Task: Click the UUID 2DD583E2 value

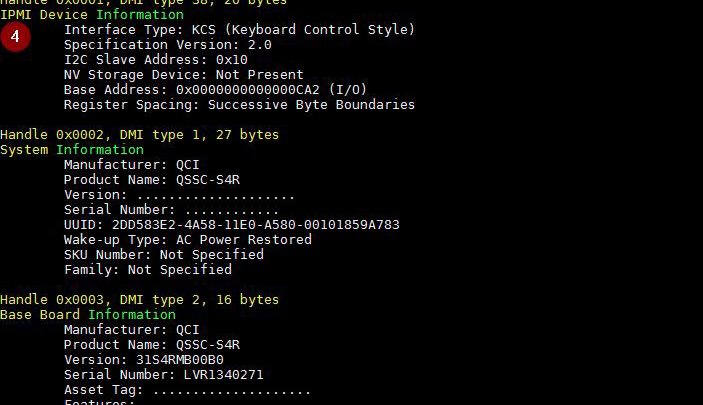Action: (256, 225)
